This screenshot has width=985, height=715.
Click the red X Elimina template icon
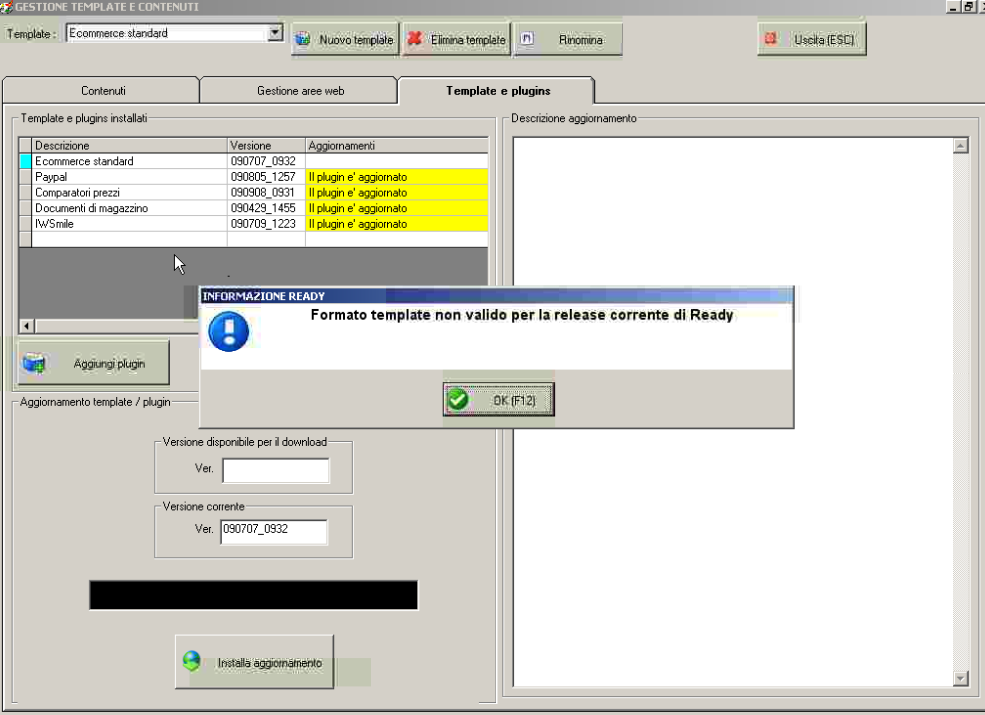tap(415, 39)
